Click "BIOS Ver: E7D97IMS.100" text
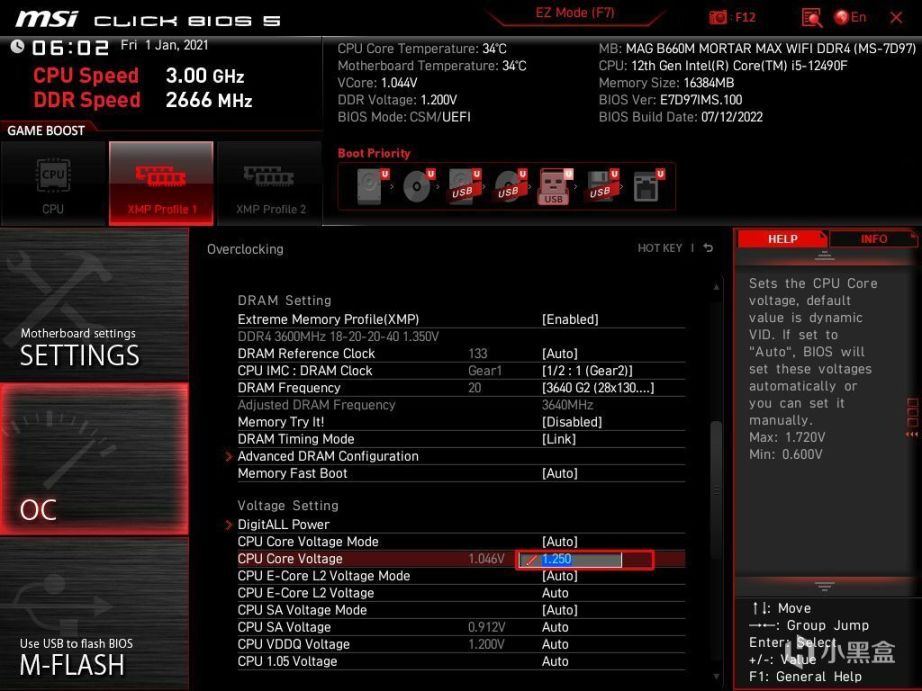The width and height of the screenshot is (922, 691). click(x=670, y=100)
